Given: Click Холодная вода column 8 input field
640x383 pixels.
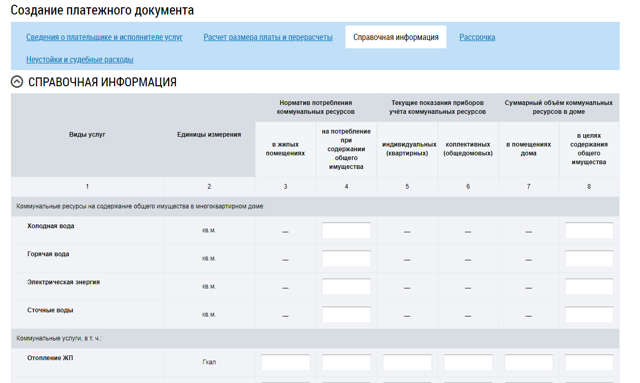Looking at the screenshot, I should click(x=589, y=231).
